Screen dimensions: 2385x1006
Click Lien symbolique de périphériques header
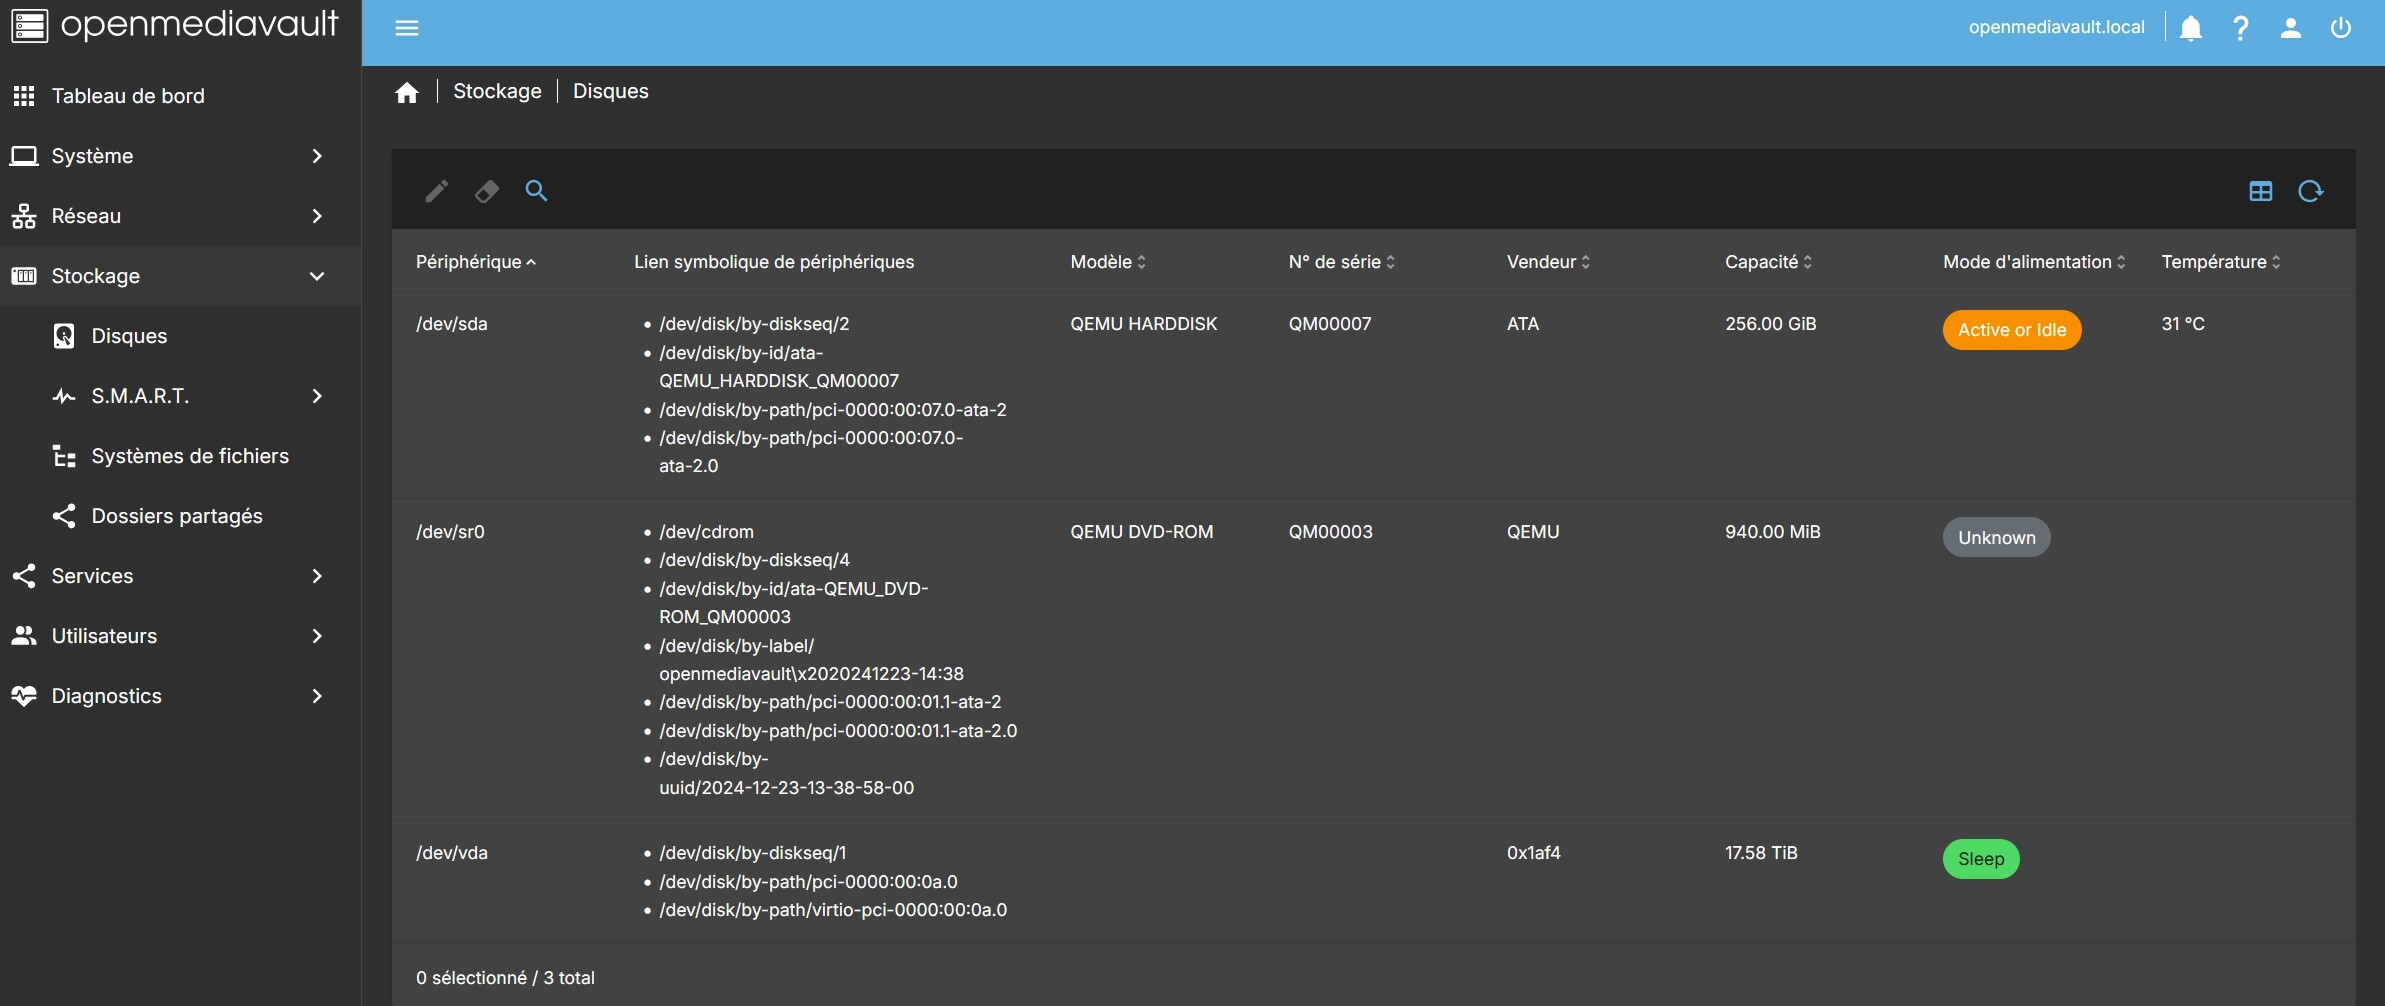pyautogui.click(x=774, y=262)
